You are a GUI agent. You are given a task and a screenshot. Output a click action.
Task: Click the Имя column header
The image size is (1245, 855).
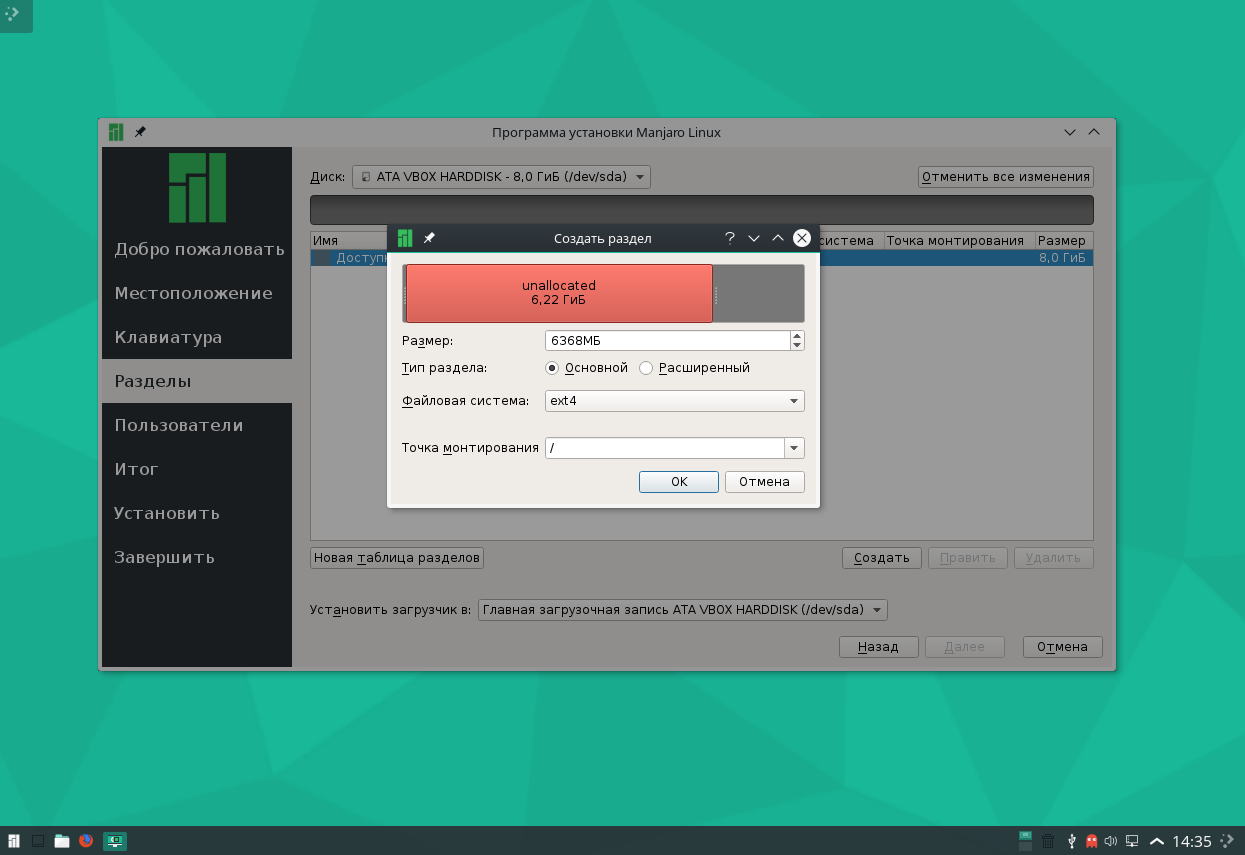point(348,241)
